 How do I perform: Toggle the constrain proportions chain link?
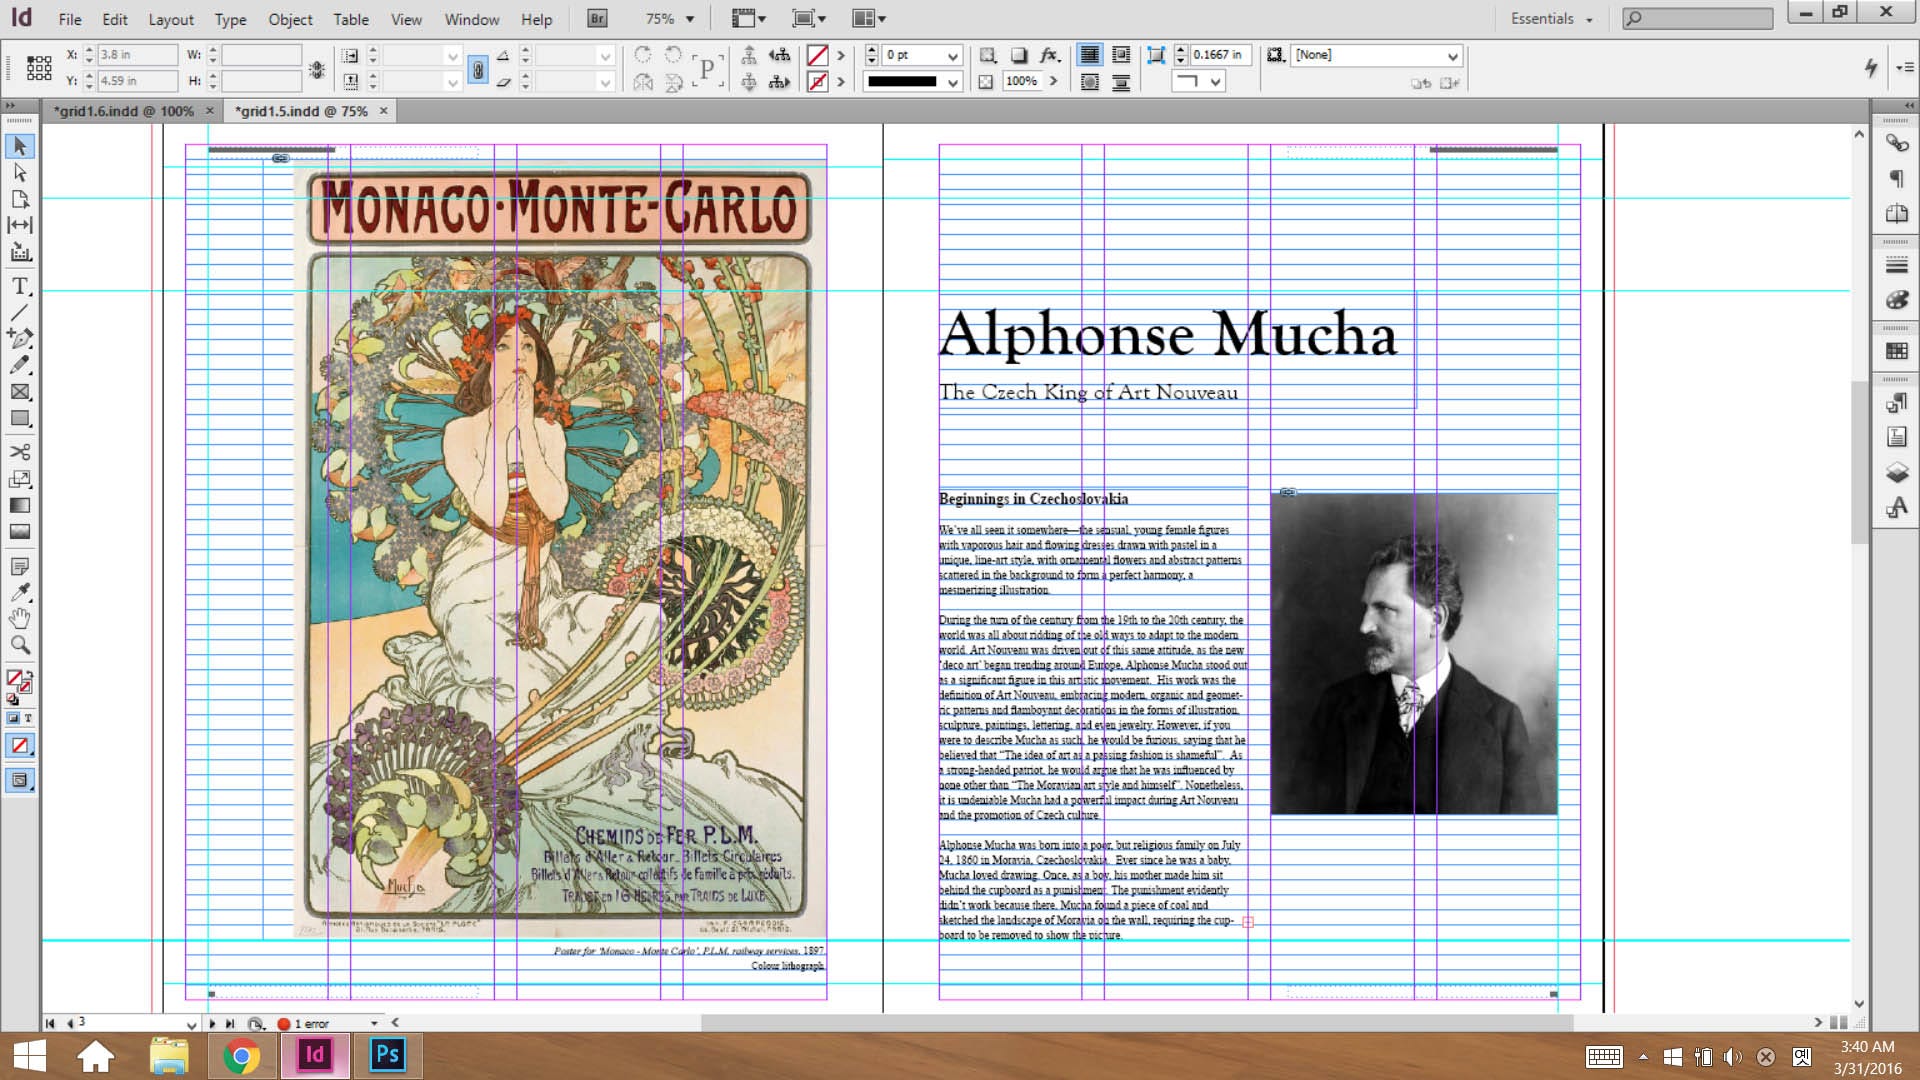coord(478,69)
